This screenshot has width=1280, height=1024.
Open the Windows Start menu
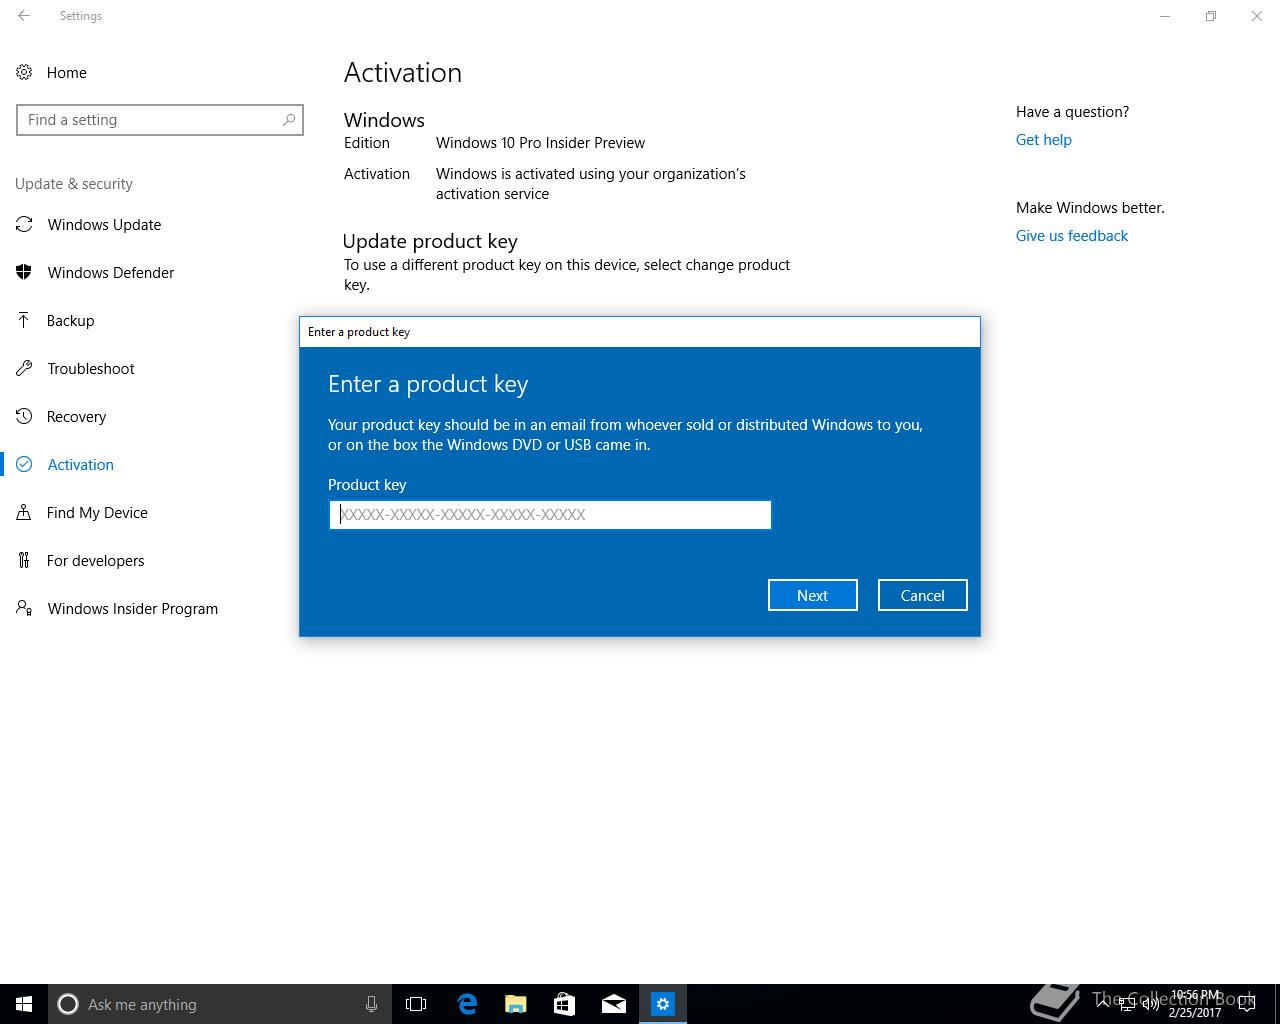tap(24, 1004)
